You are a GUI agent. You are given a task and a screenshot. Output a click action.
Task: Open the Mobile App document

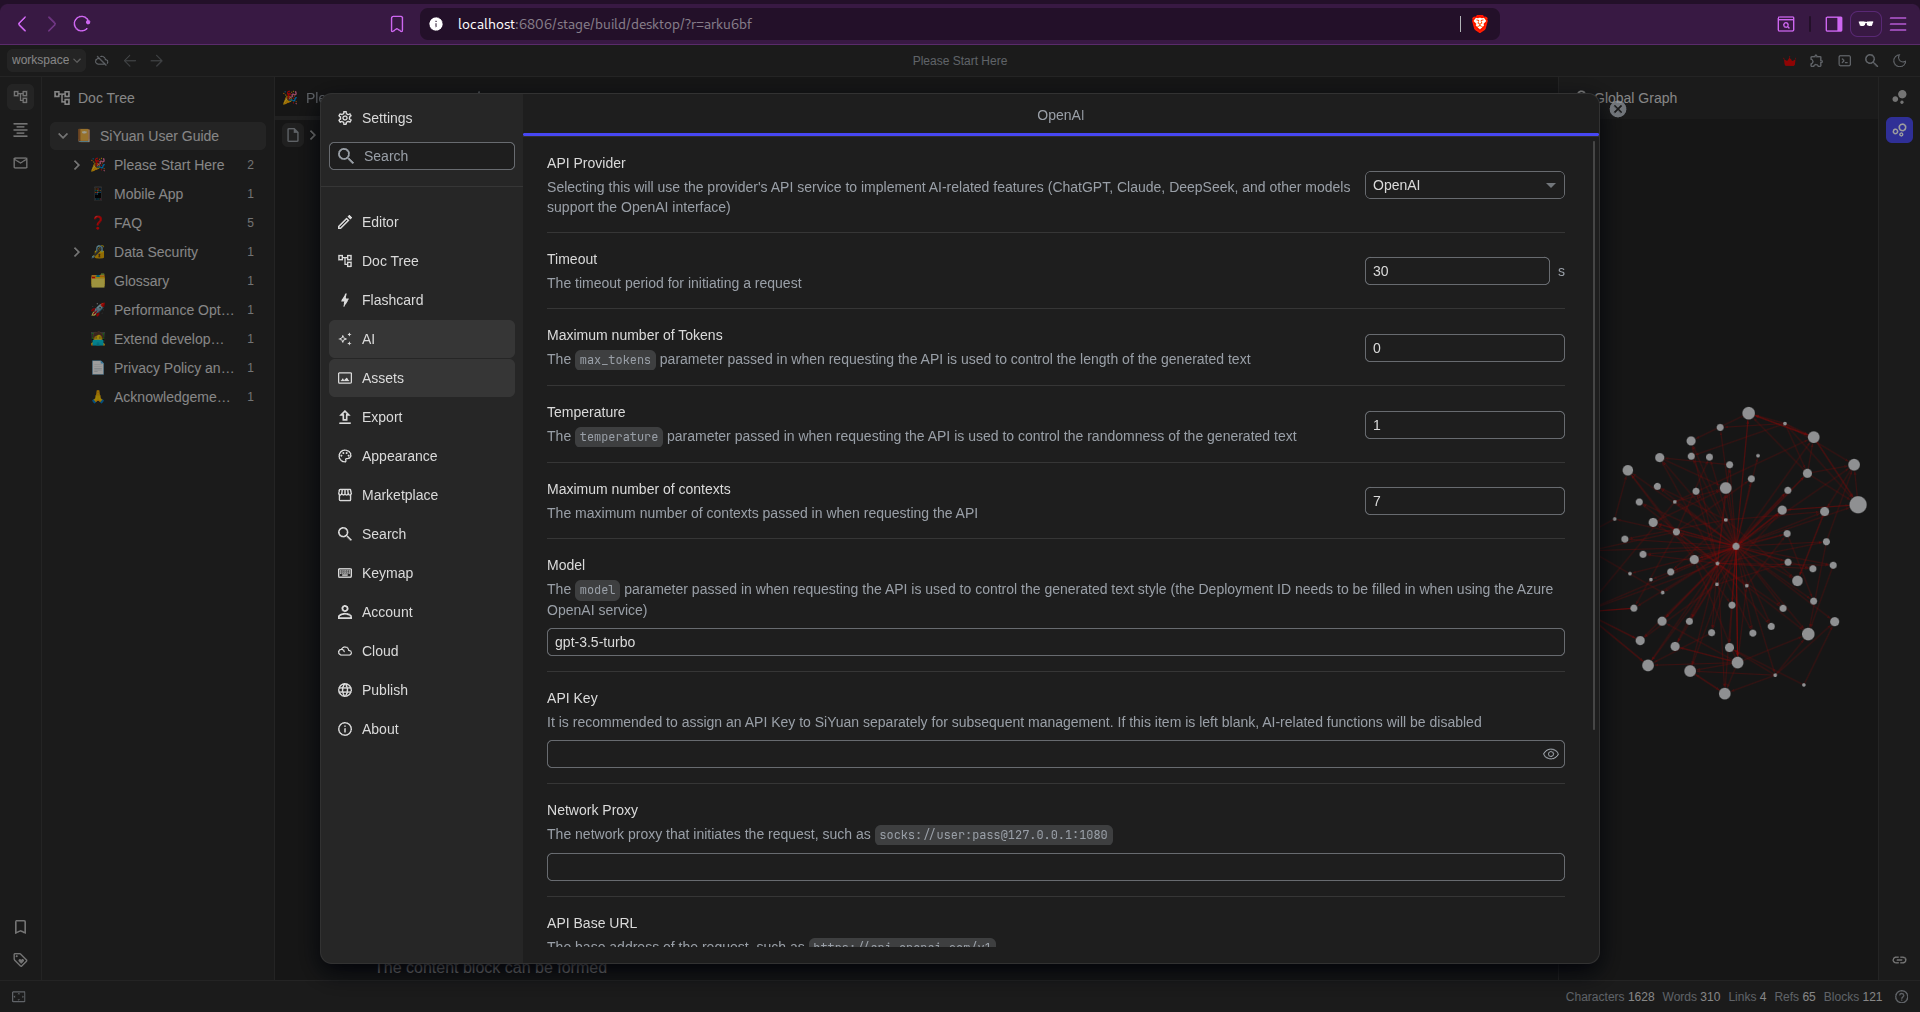pyautogui.click(x=158, y=194)
